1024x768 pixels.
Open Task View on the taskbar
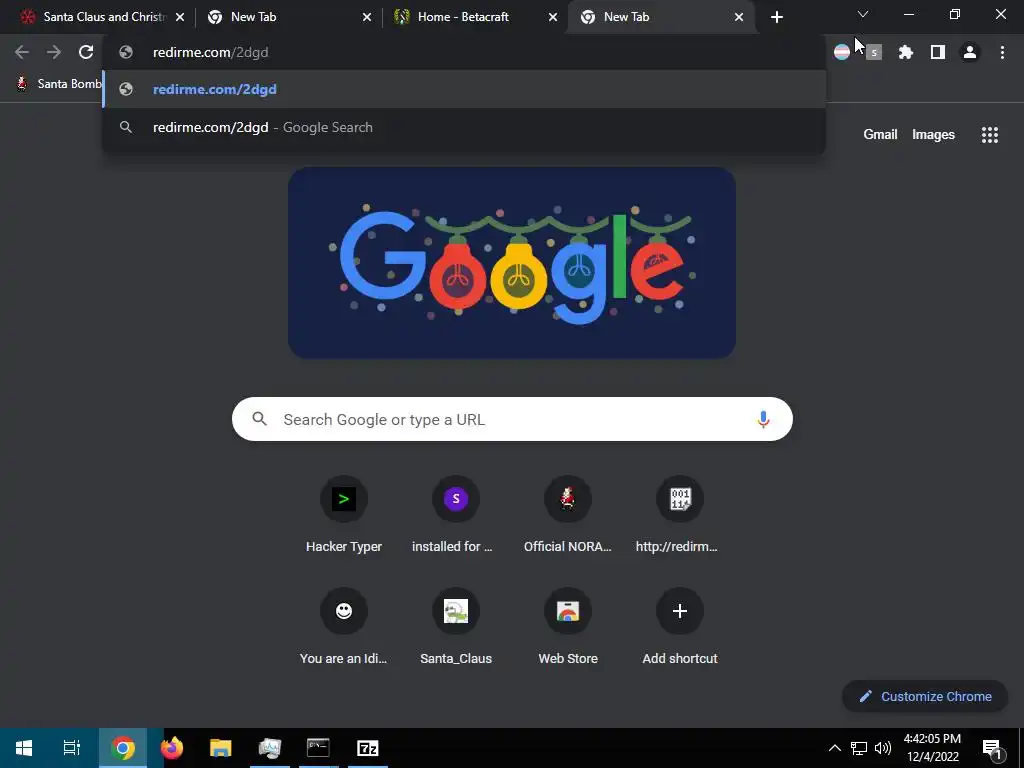(x=72, y=748)
